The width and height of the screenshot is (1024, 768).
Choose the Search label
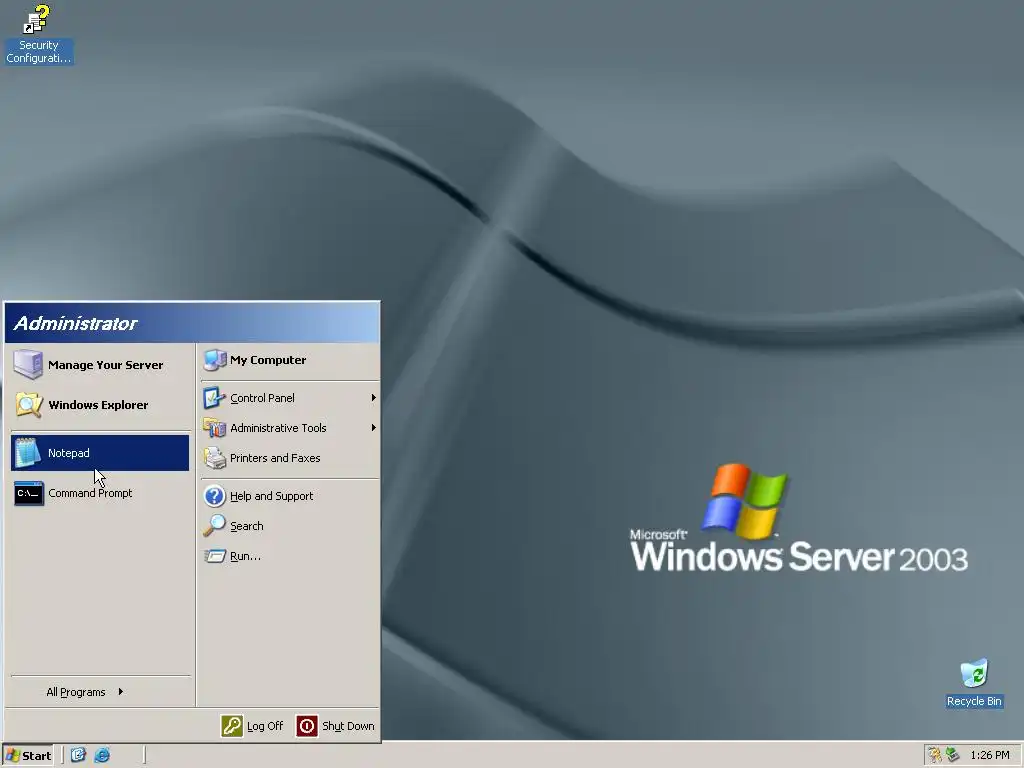[247, 526]
